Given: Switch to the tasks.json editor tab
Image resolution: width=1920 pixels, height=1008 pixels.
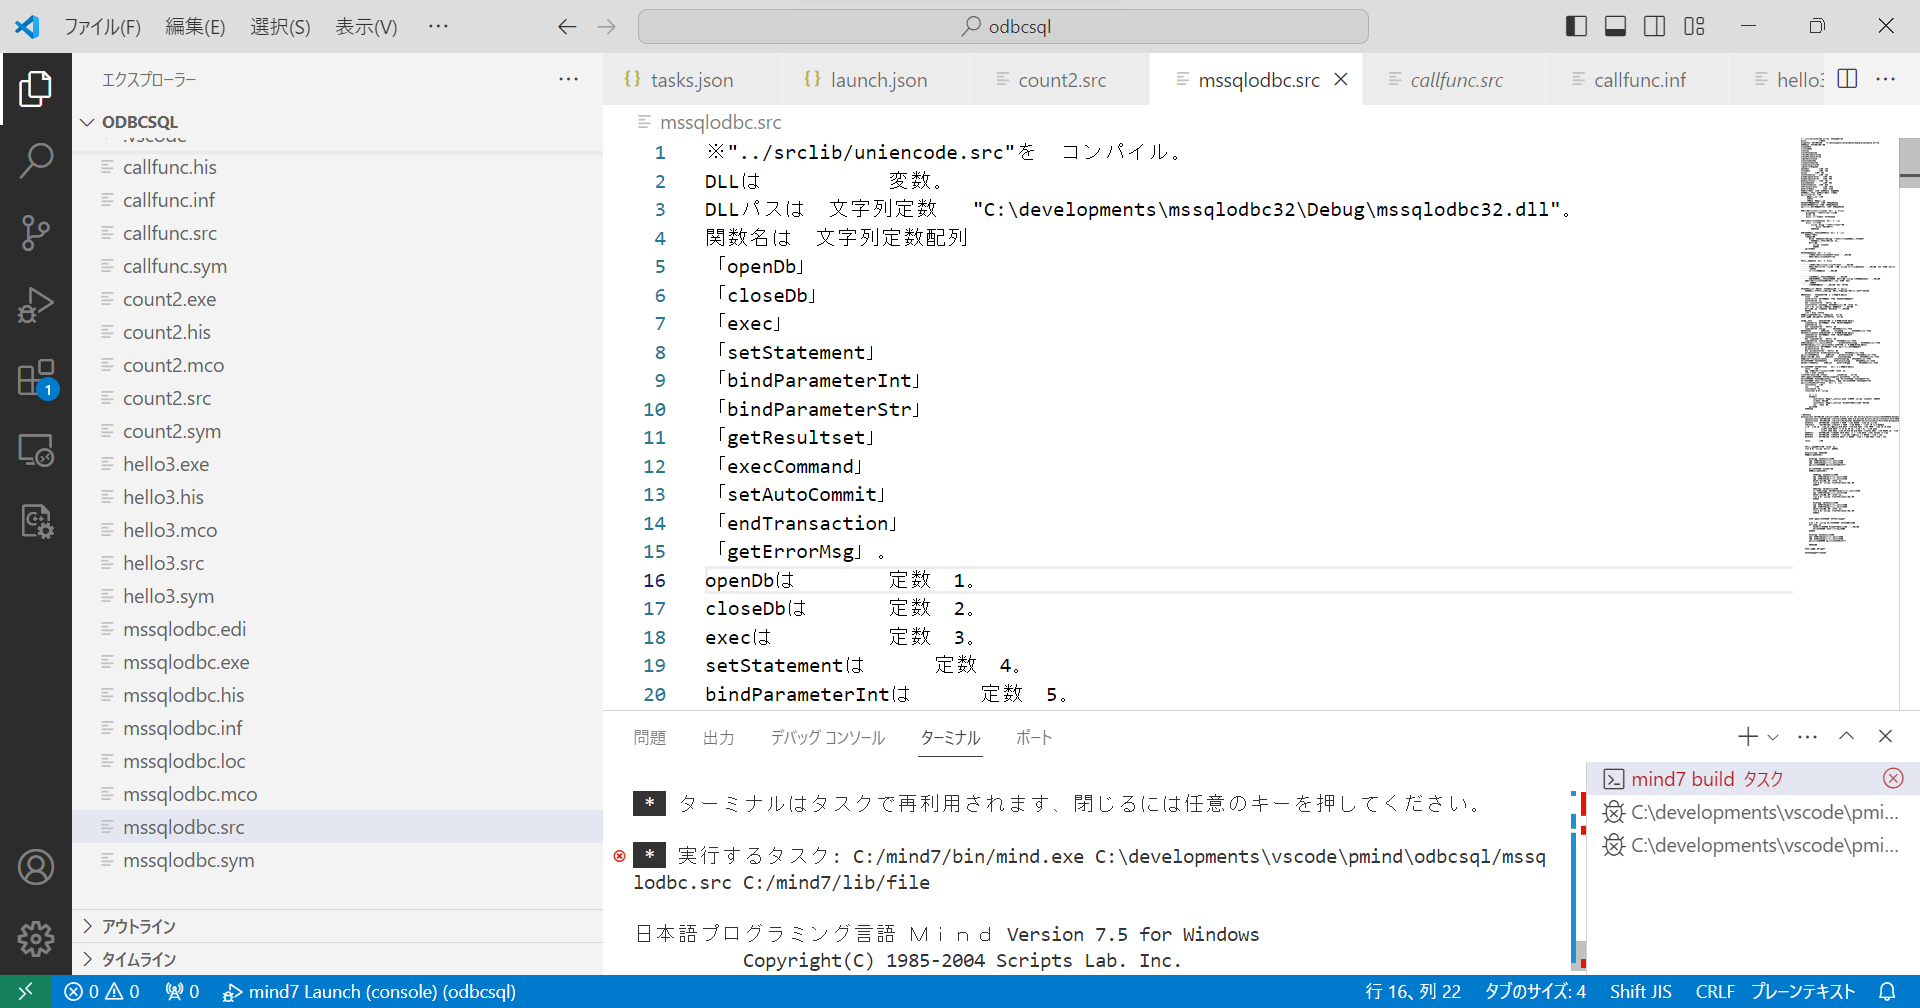Looking at the screenshot, I should tap(692, 80).
